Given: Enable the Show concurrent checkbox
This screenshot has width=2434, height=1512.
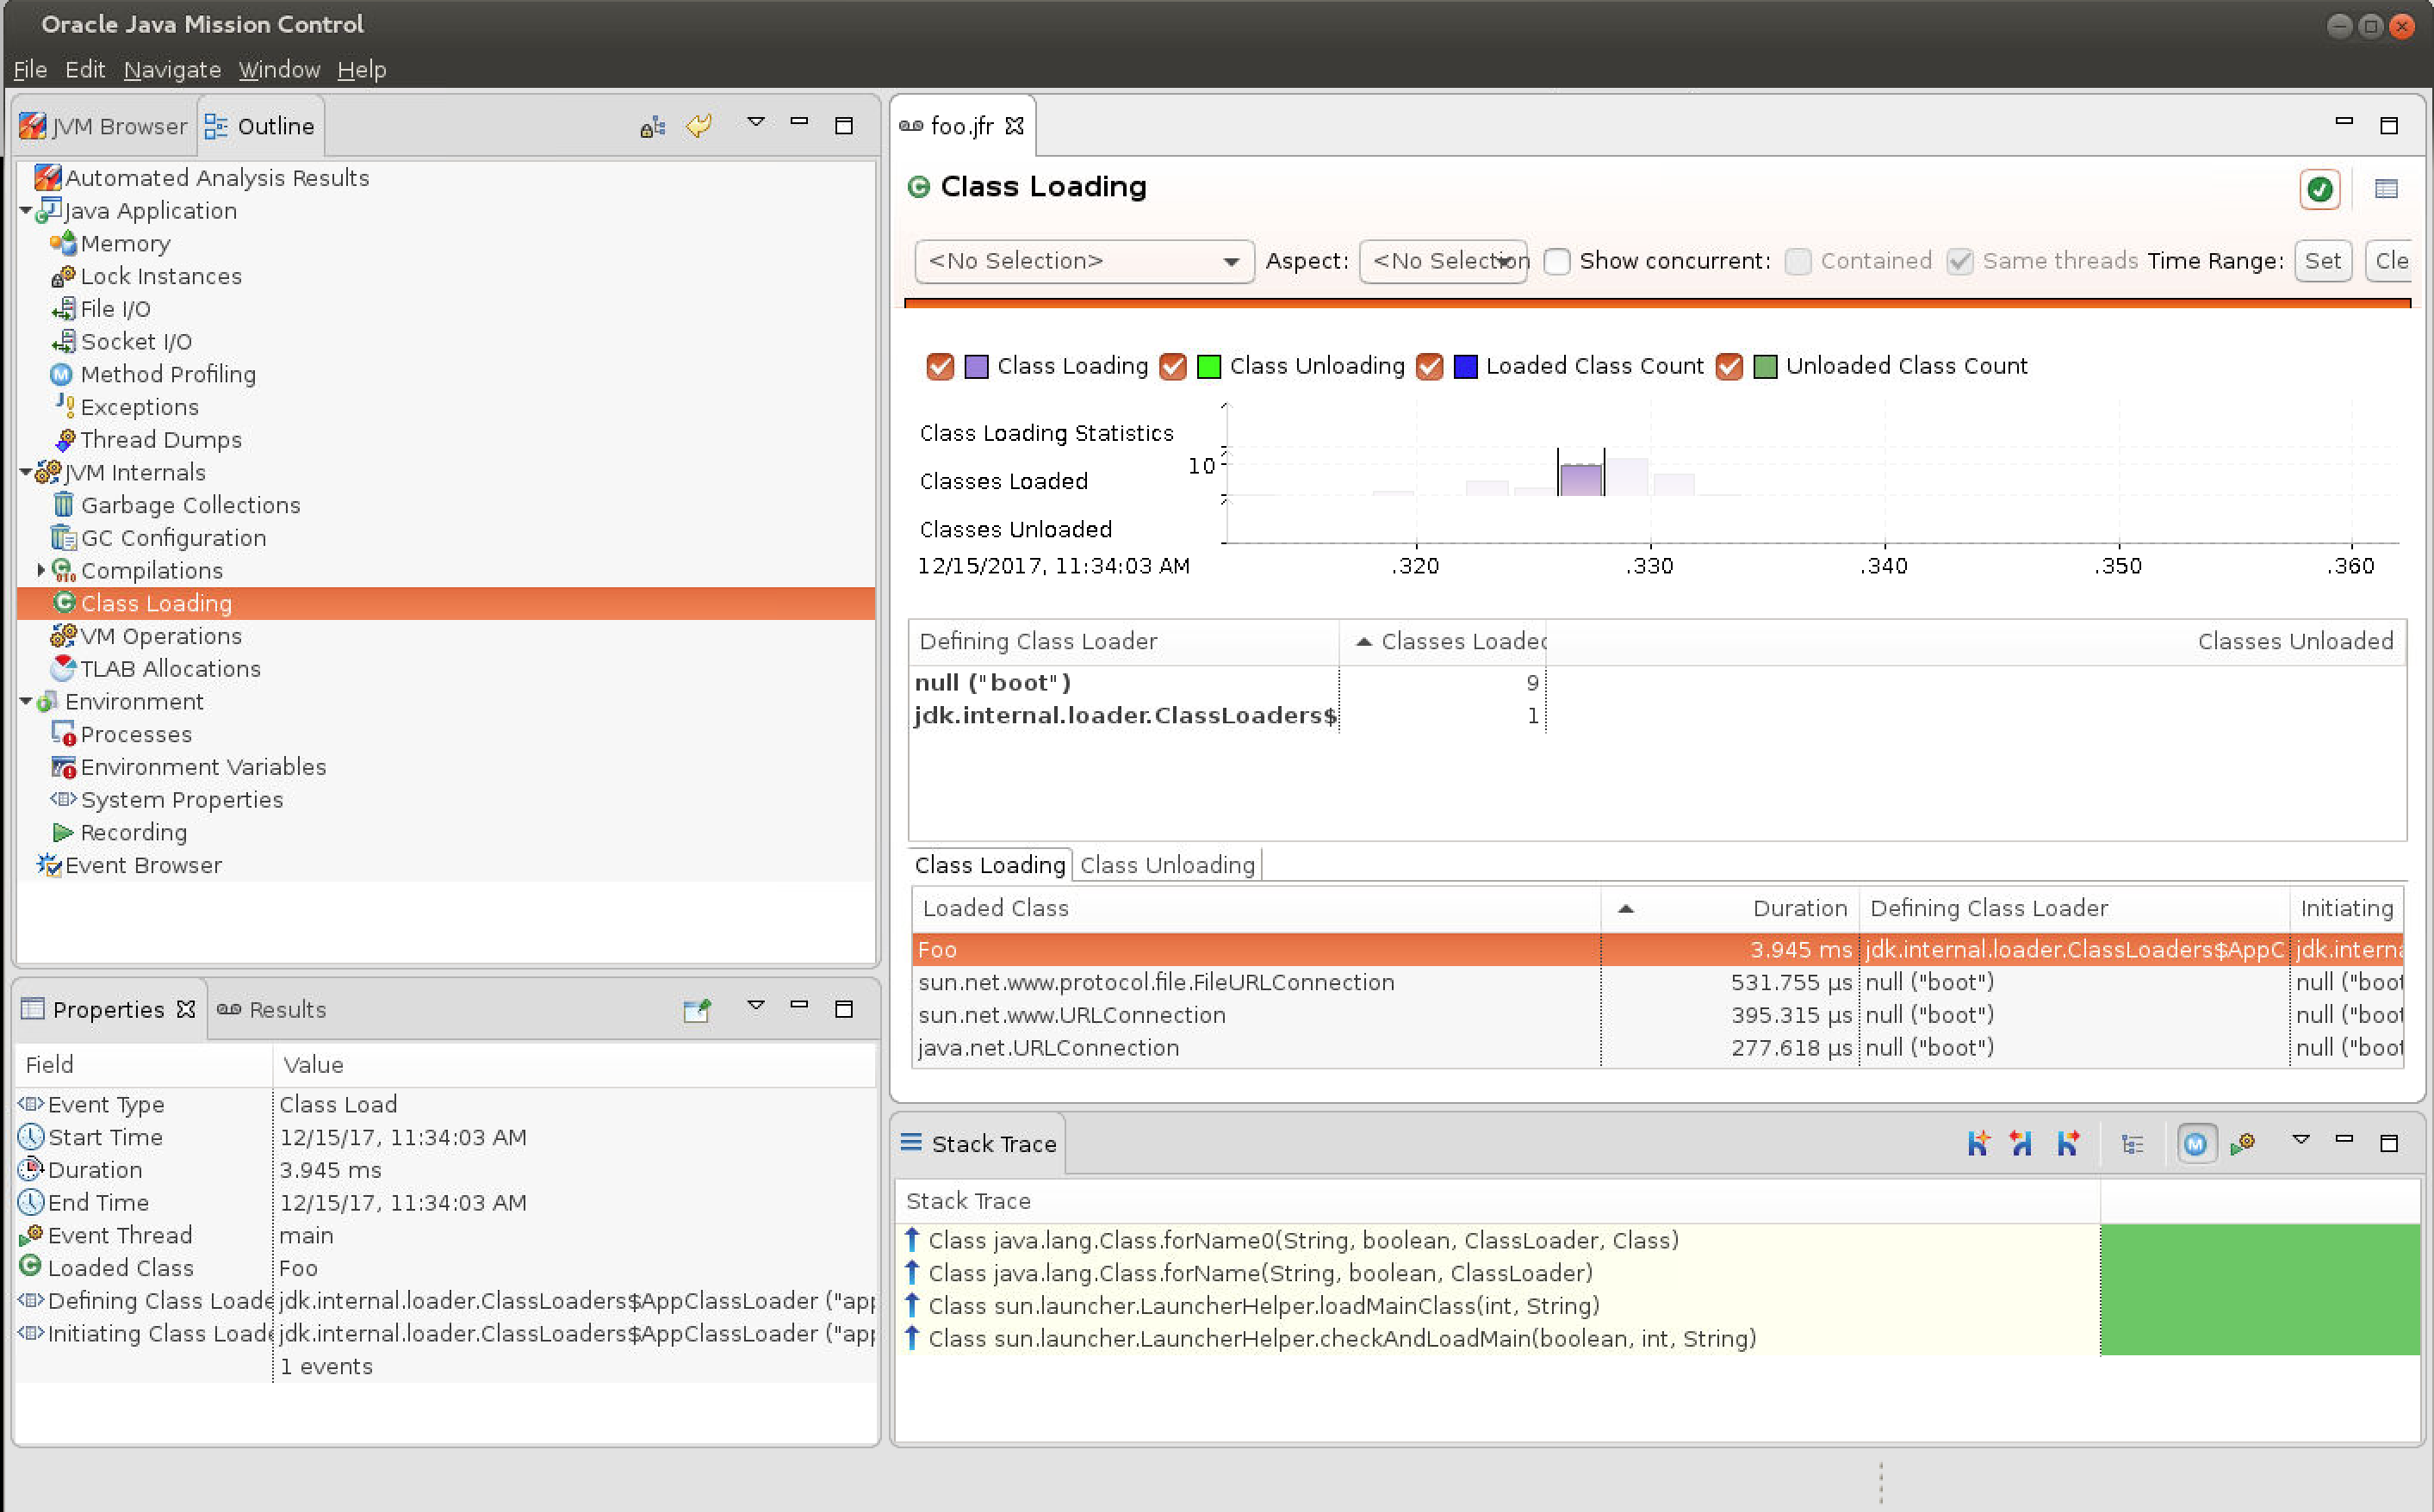Looking at the screenshot, I should pyautogui.click(x=1556, y=261).
